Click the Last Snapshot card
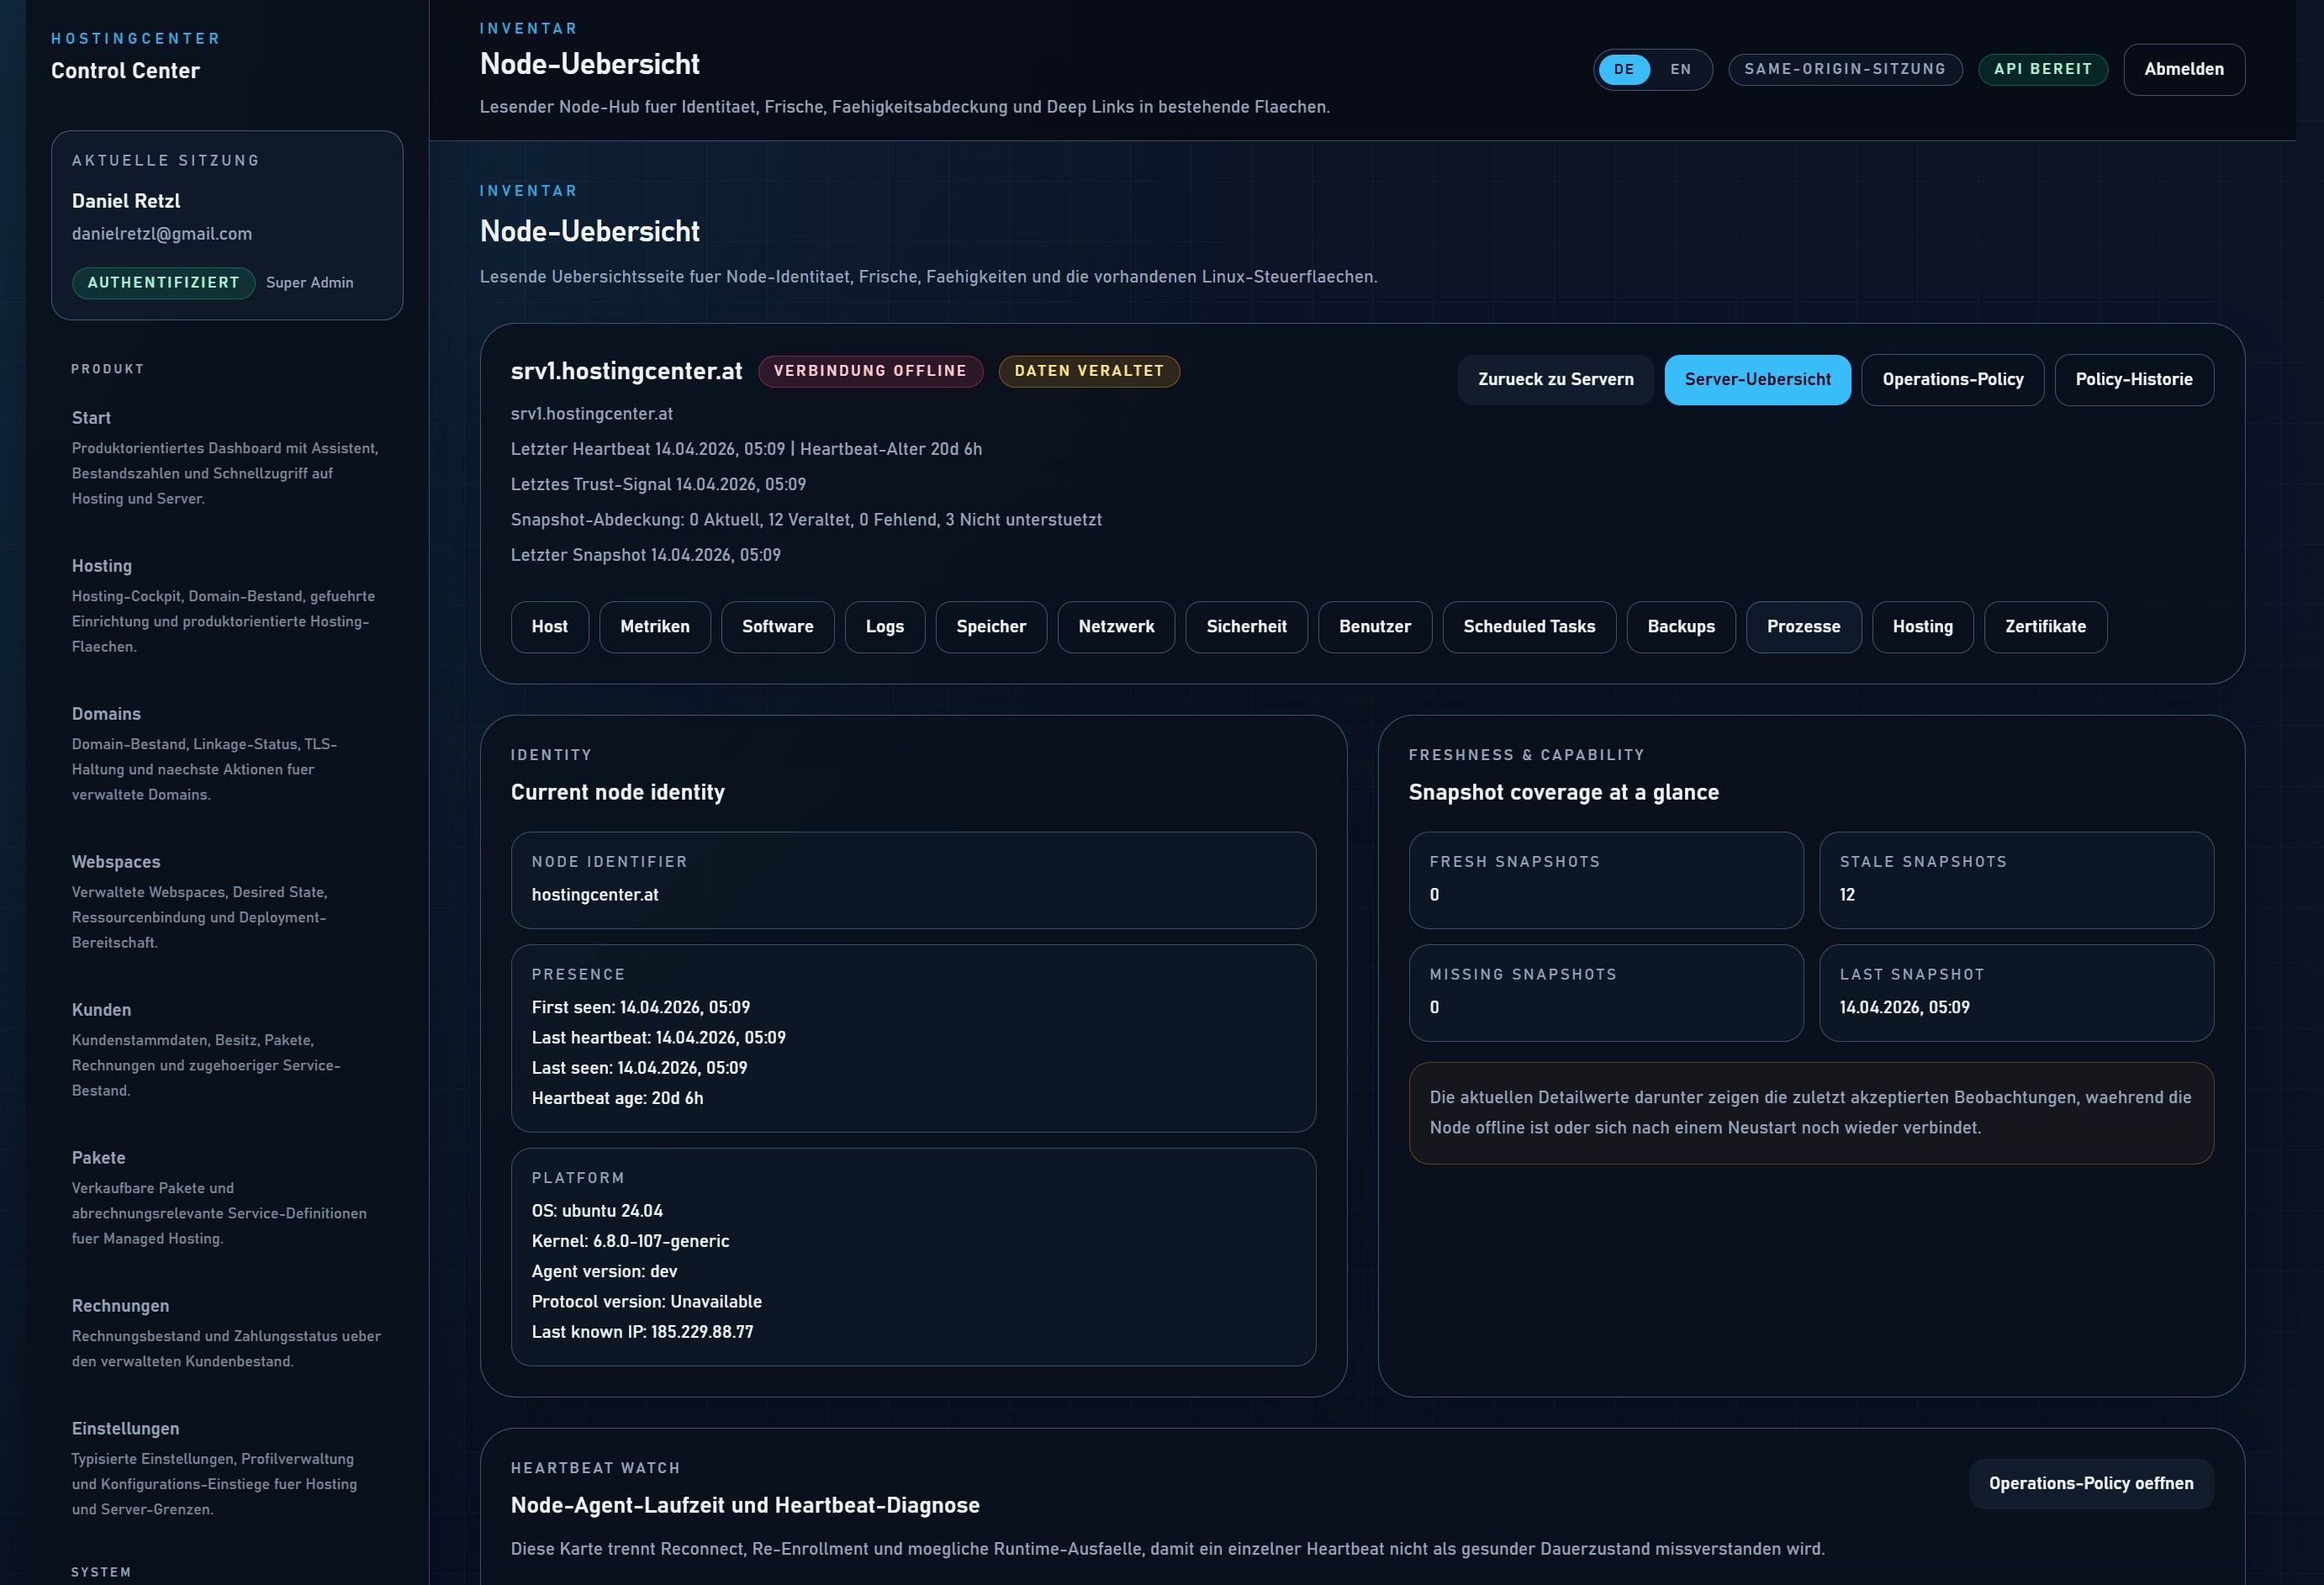 coord(2016,993)
